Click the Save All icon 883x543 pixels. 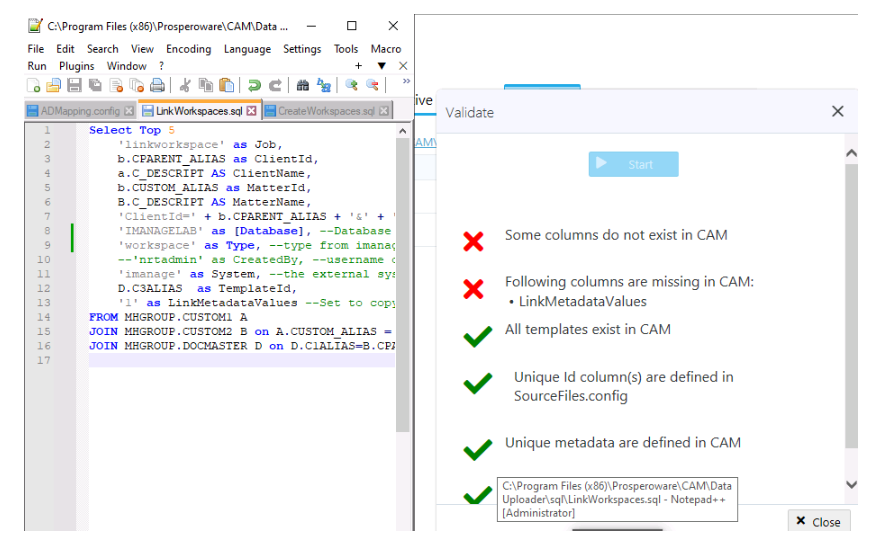click(95, 85)
